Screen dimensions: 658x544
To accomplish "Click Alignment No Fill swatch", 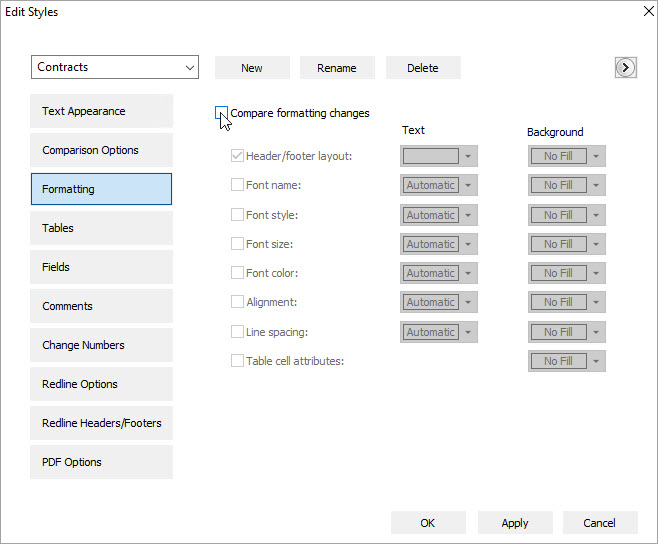I will pos(559,302).
